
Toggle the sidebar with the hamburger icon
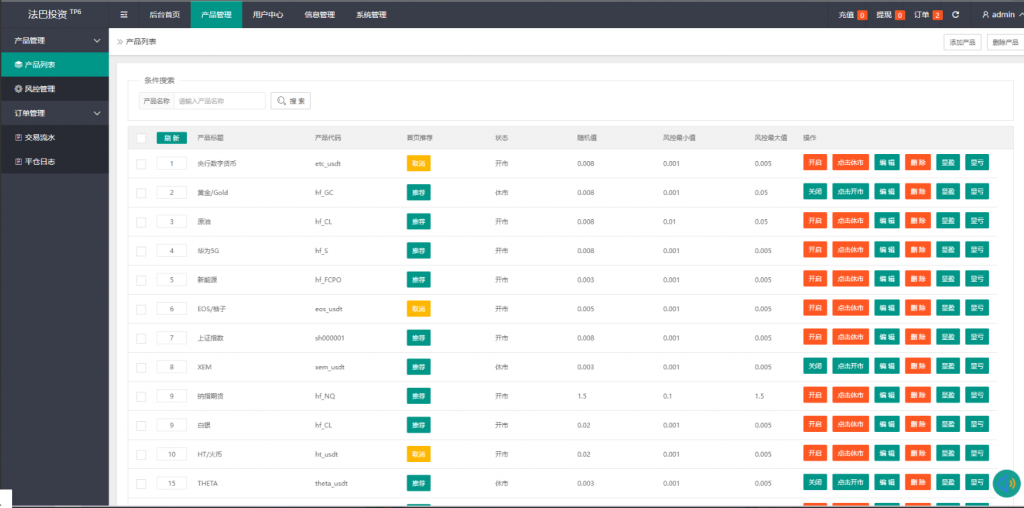pos(124,15)
